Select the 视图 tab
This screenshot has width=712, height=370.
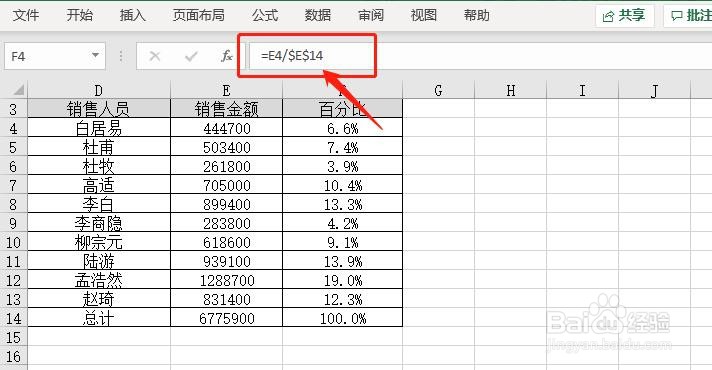[424, 15]
